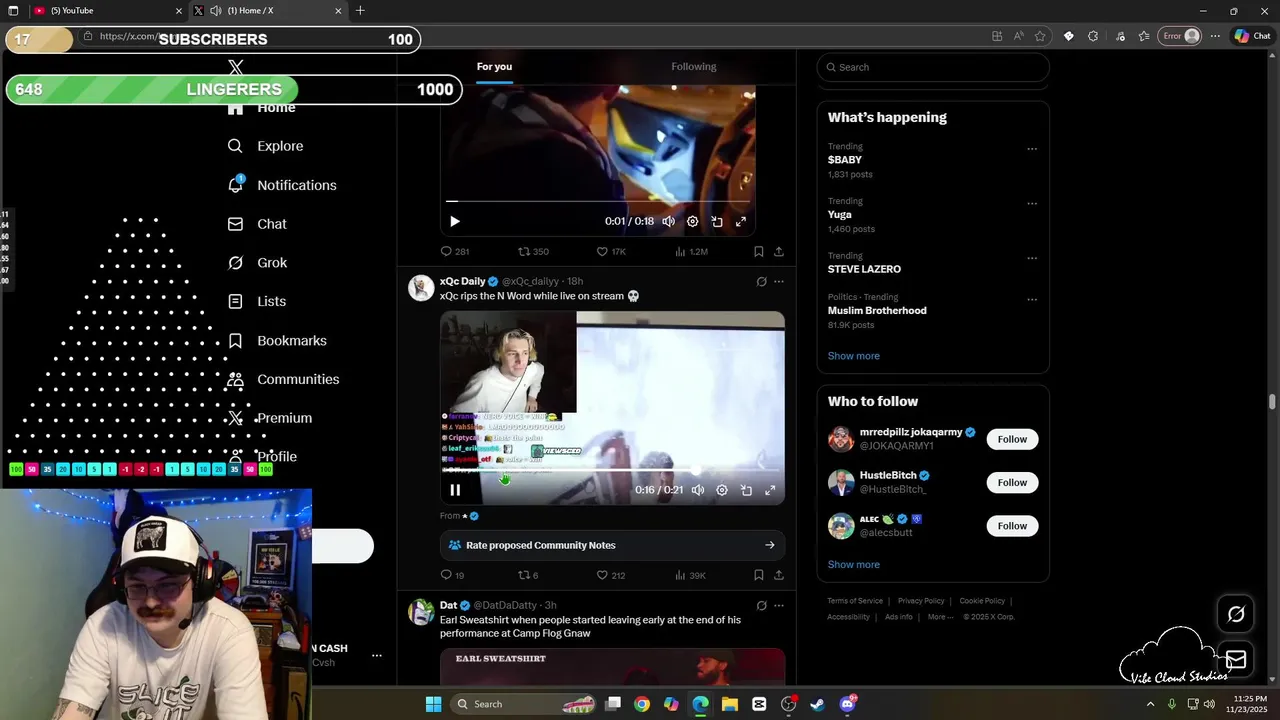Image resolution: width=1280 pixels, height=720 pixels.
Task: Click the X search field
Action: coord(933,67)
